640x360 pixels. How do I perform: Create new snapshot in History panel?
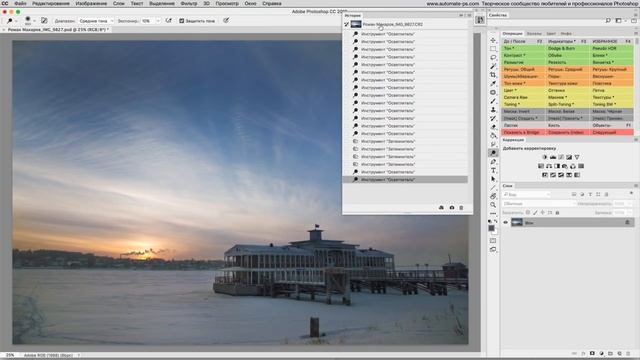[x=451, y=208]
